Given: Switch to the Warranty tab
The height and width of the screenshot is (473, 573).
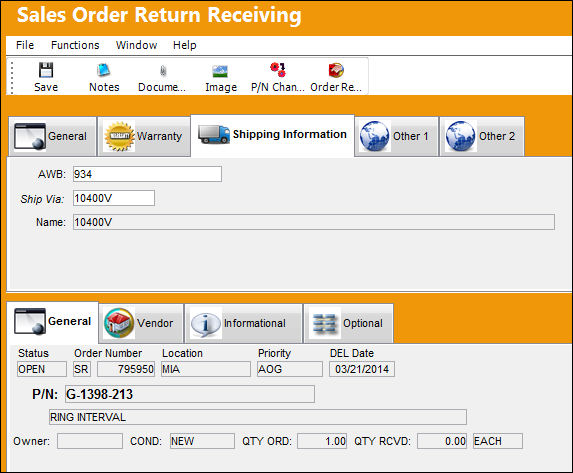Looking at the screenshot, I should point(144,137).
